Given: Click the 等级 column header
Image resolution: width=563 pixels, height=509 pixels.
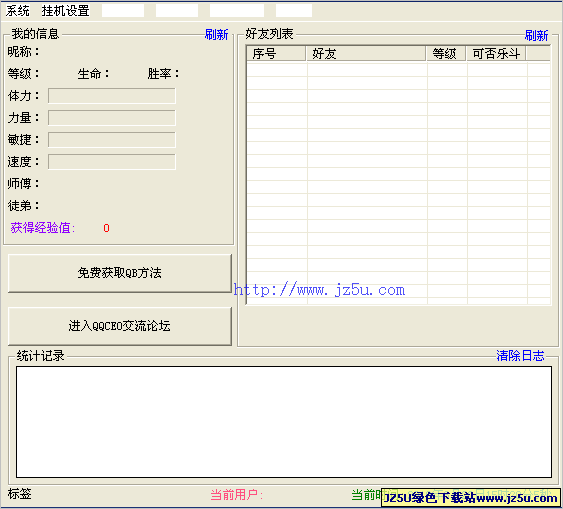Looking at the screenshot, I should point(446,54).
